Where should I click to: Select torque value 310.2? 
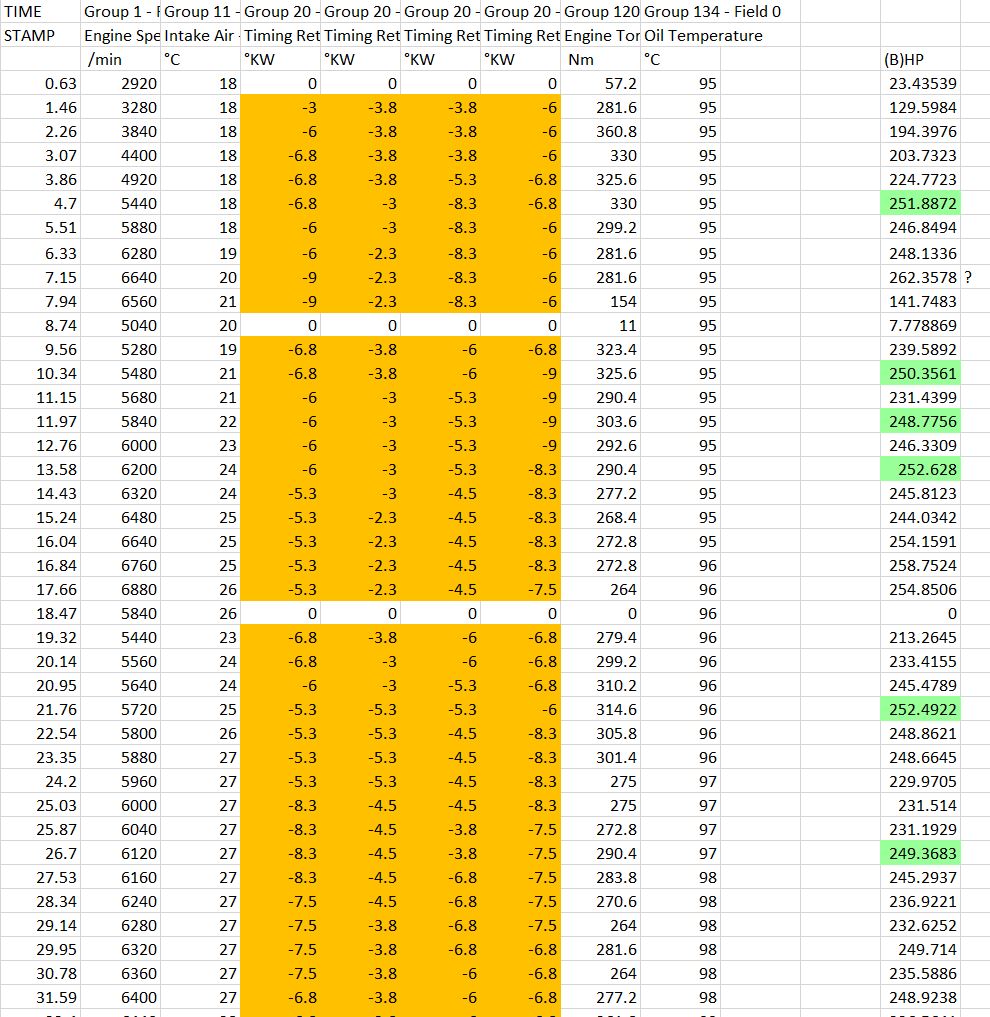click(x=601, y=686)
